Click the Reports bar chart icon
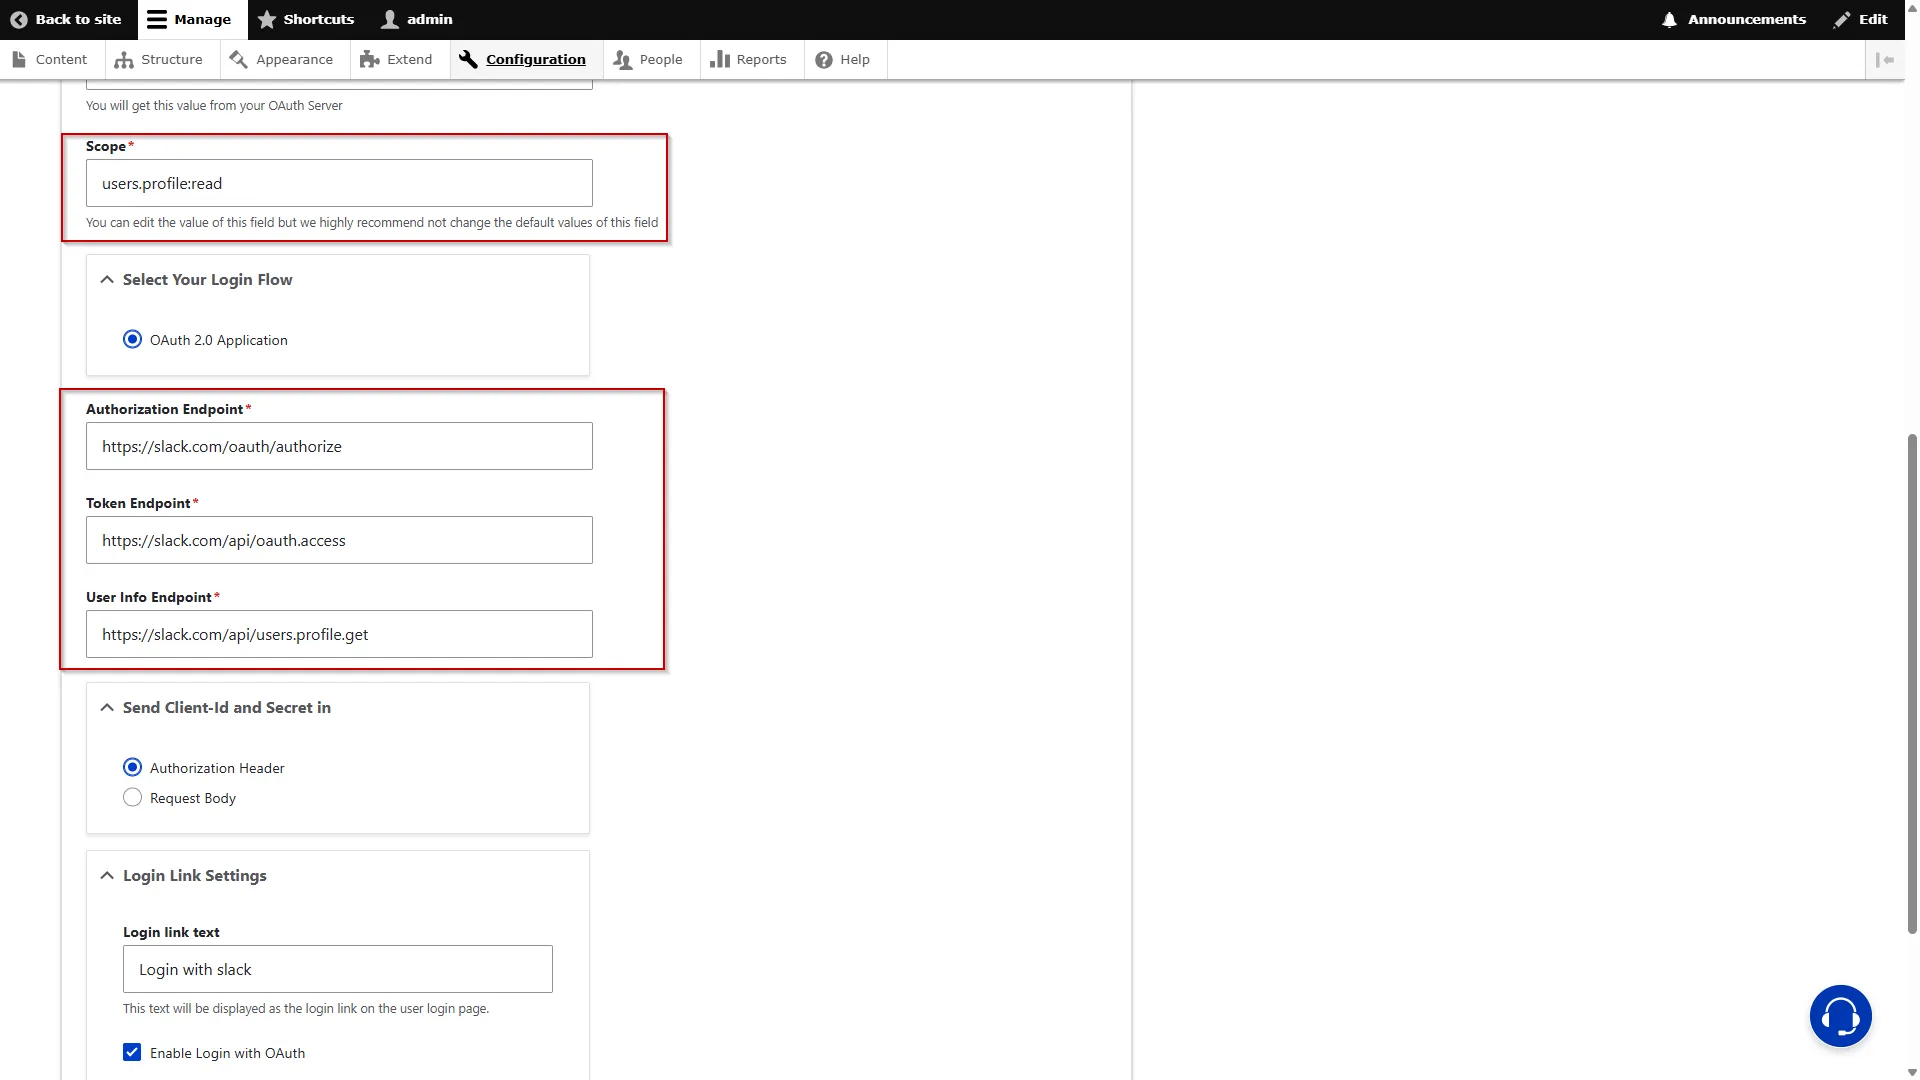The image size is (1920, 1080). pos(719,59)
